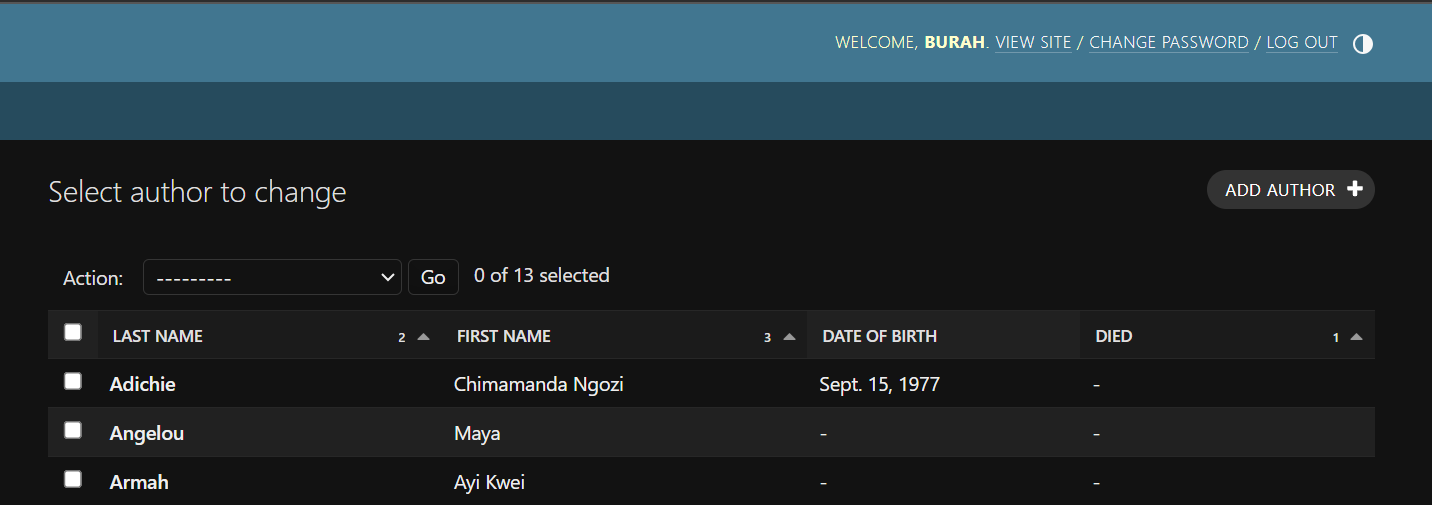
Task: Toggle sorting arrow on Died column
Action: [x=1356, y=337]
